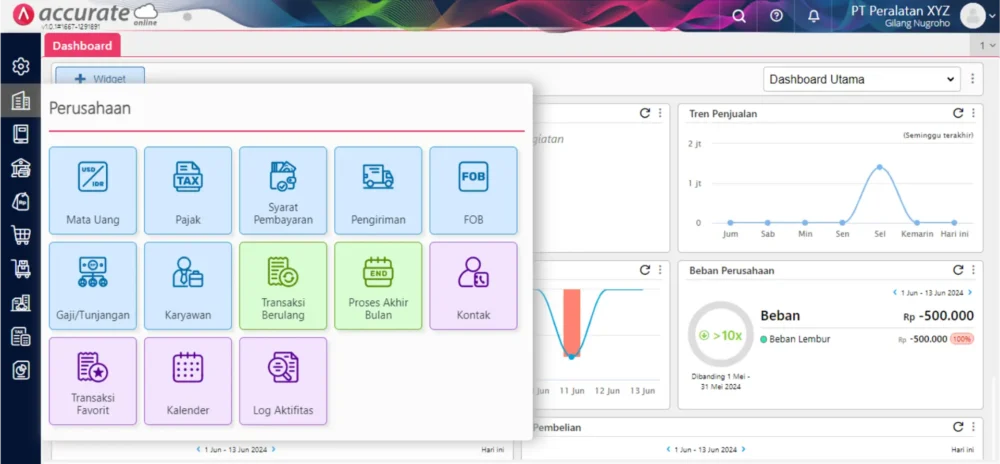Screen dimensions: 1000x464
Task: Open the Pajak tax tile
Action: pyautogui.click(x=188, y=191)
